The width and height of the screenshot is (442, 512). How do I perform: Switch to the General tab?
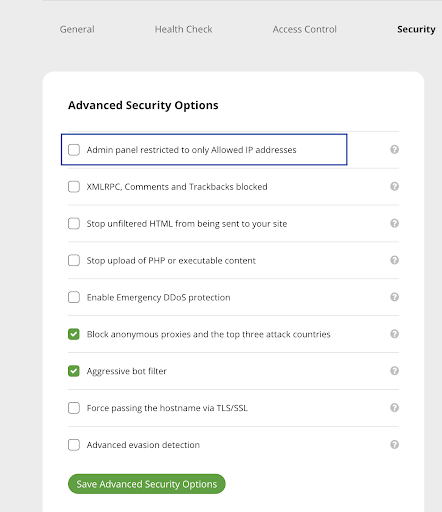[77, 29]
